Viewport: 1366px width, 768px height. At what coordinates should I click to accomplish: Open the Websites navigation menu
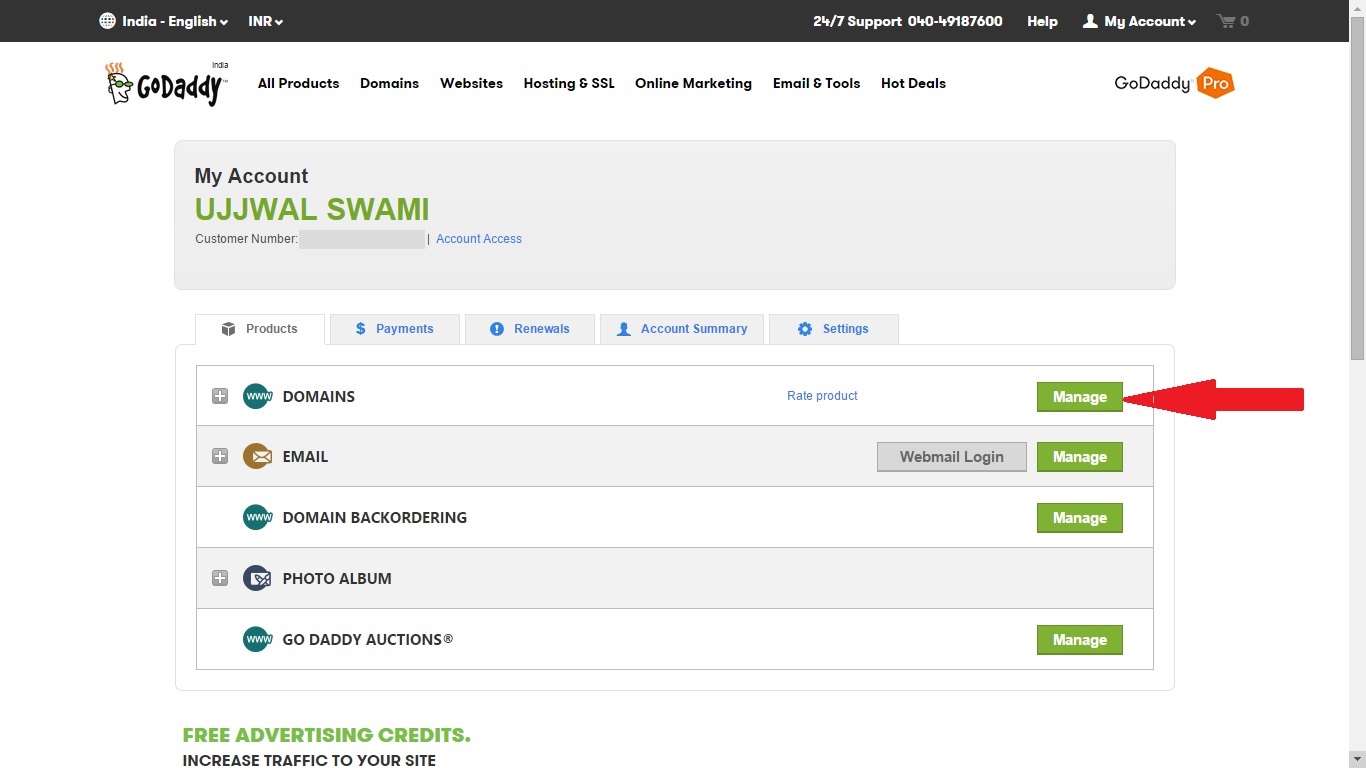471,83
